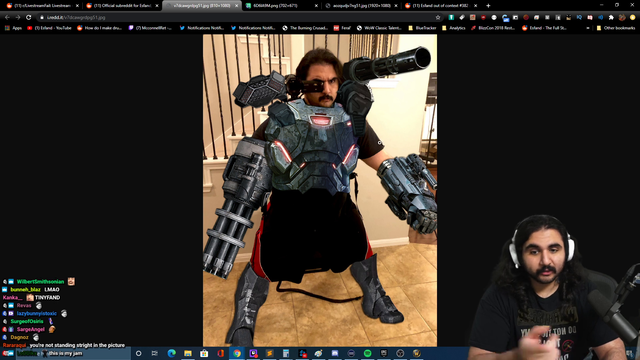The image size is (640, 360).
Task: Open The Burning Crusade bookmark
Action: (305, 28)
